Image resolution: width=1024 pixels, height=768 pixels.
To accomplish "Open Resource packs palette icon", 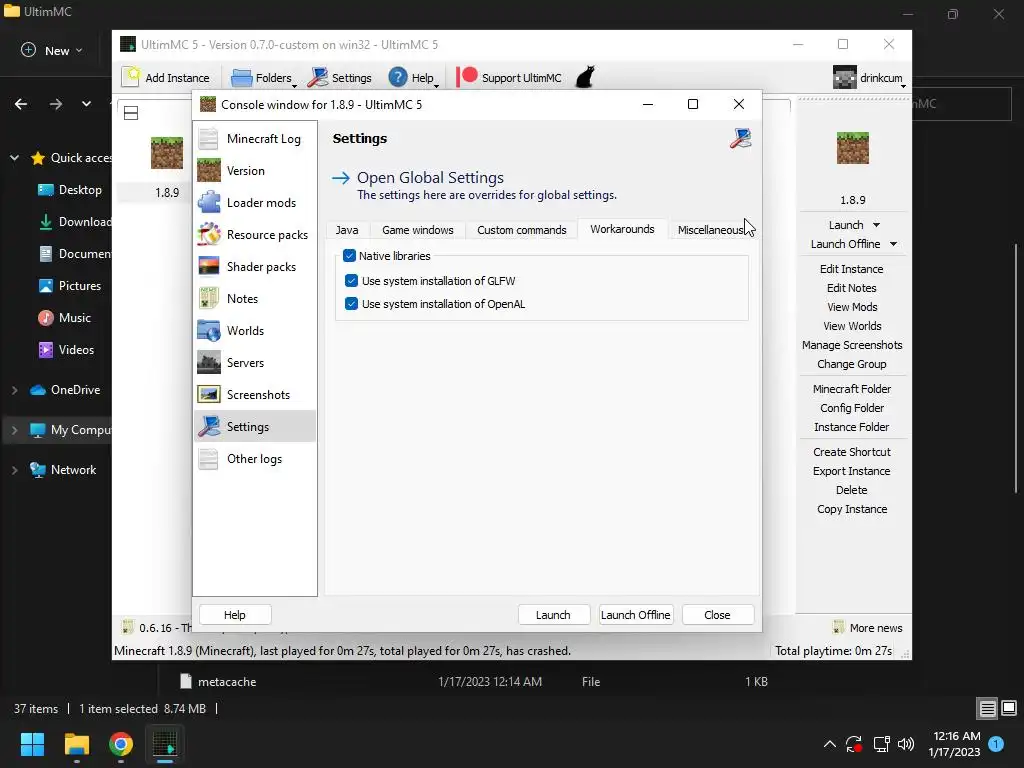I will [208, 234].
